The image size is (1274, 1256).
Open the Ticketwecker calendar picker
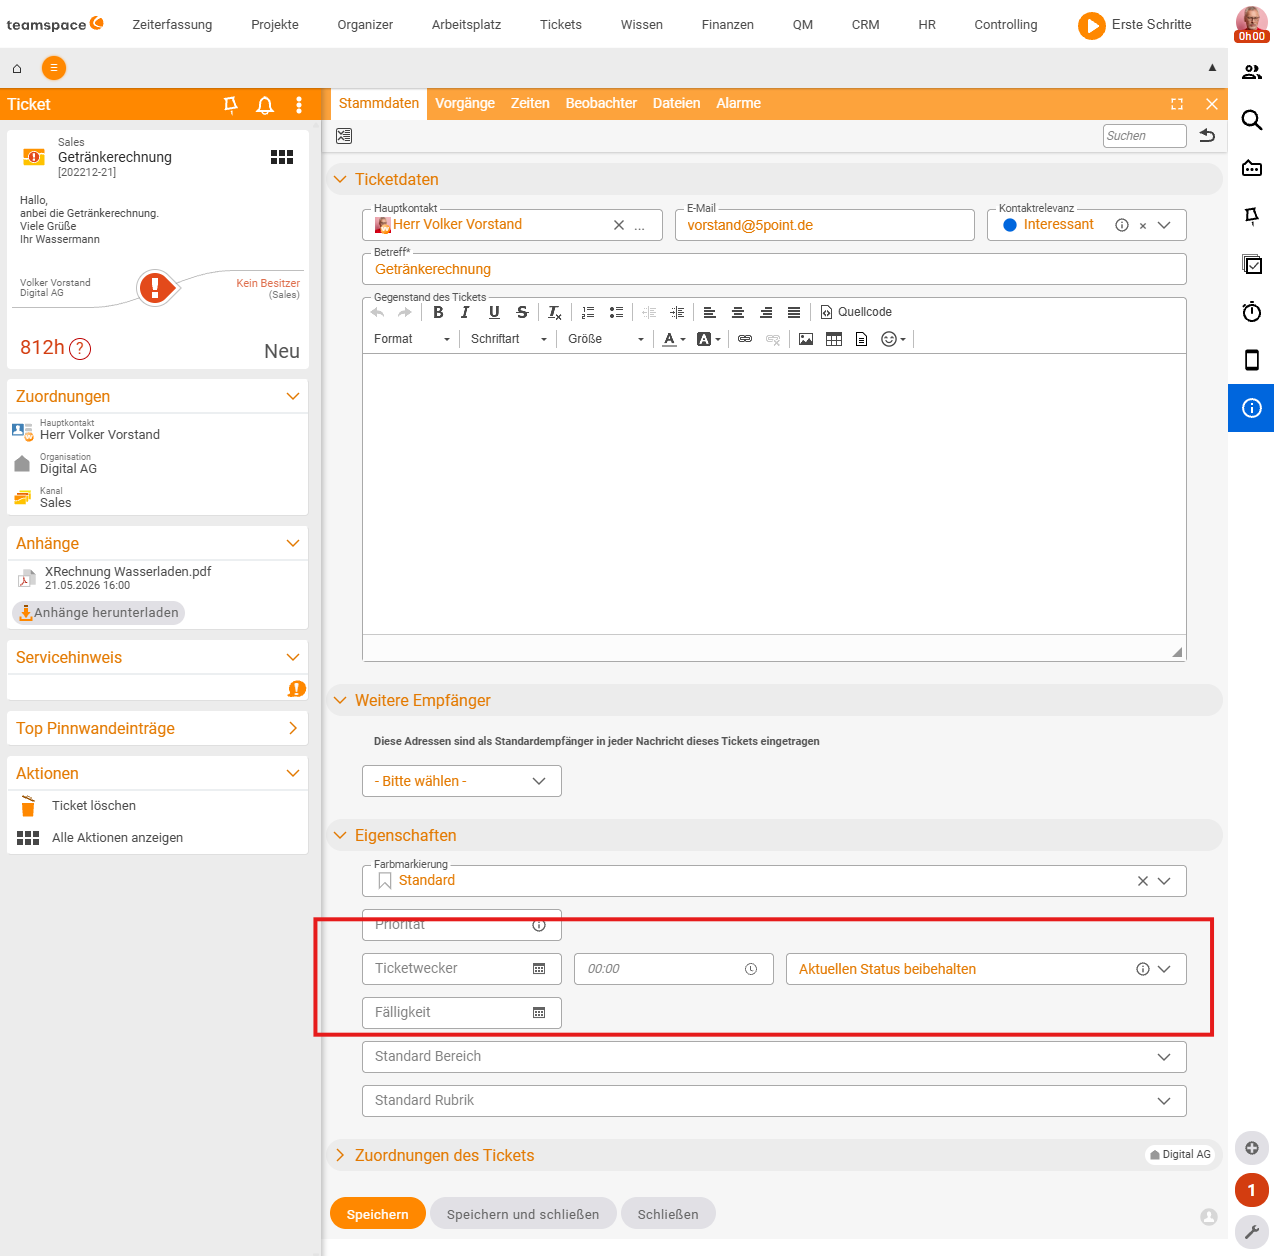pos(539,969)
